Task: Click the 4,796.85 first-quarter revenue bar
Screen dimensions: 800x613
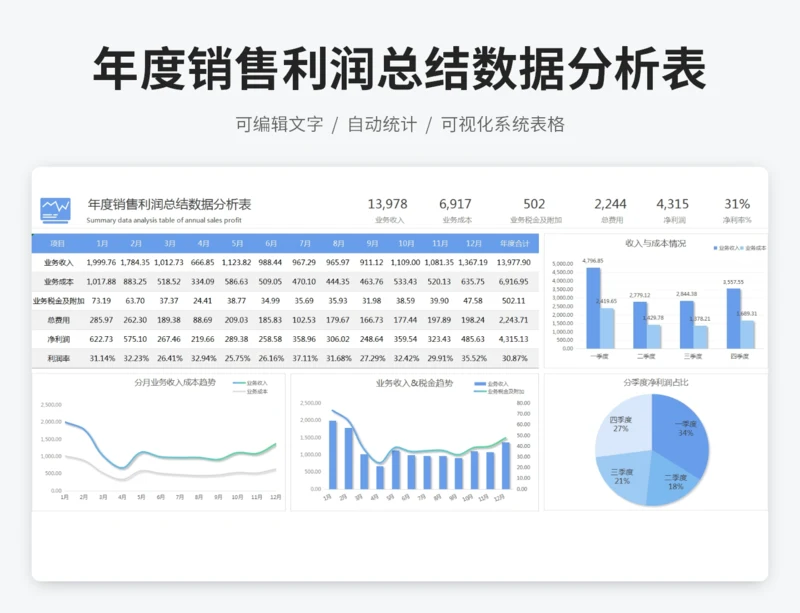Action: [593, 308]
